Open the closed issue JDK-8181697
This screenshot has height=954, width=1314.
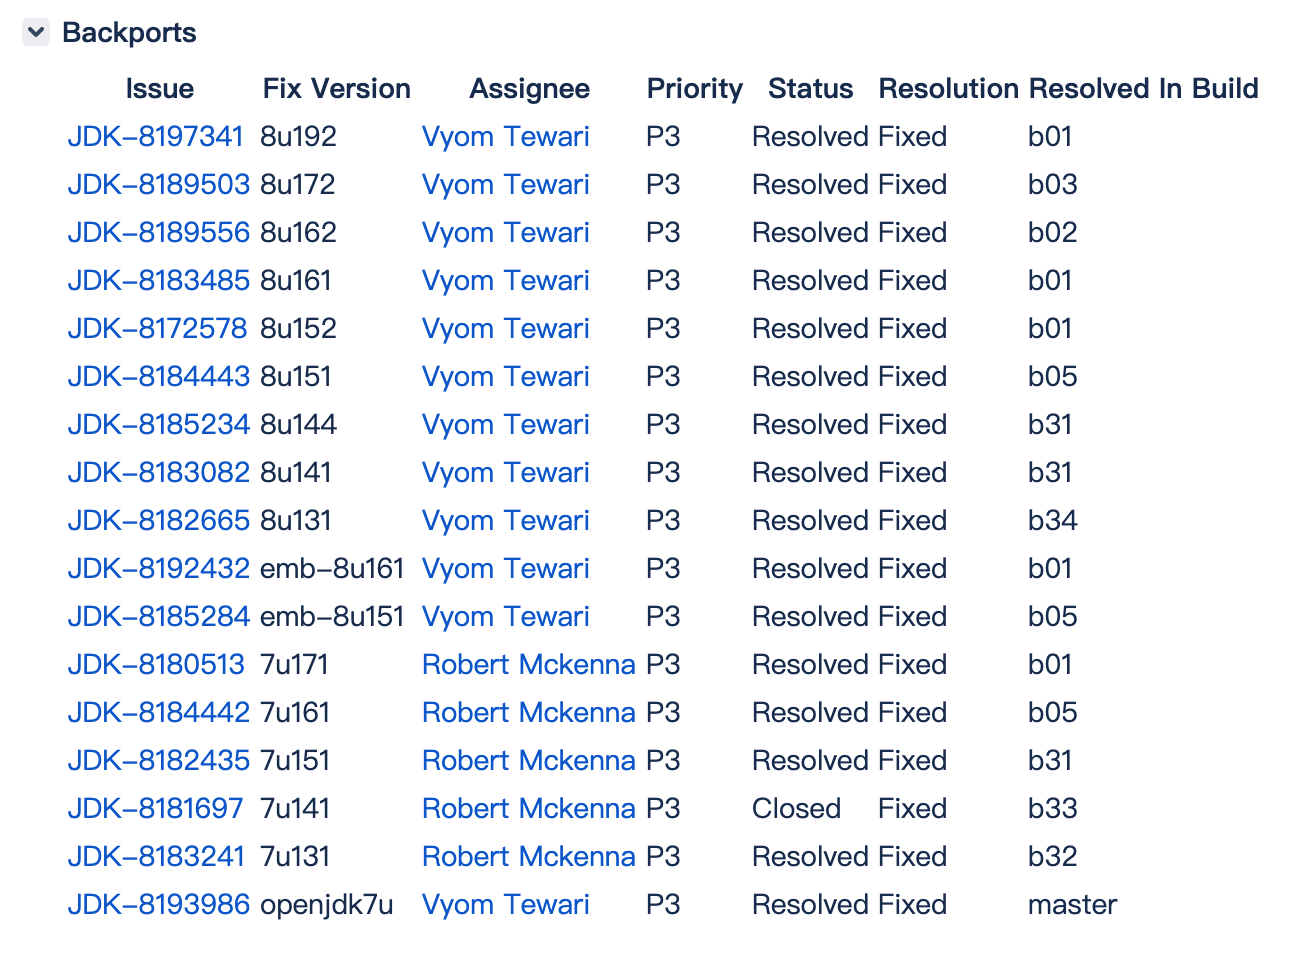point(156,808)
